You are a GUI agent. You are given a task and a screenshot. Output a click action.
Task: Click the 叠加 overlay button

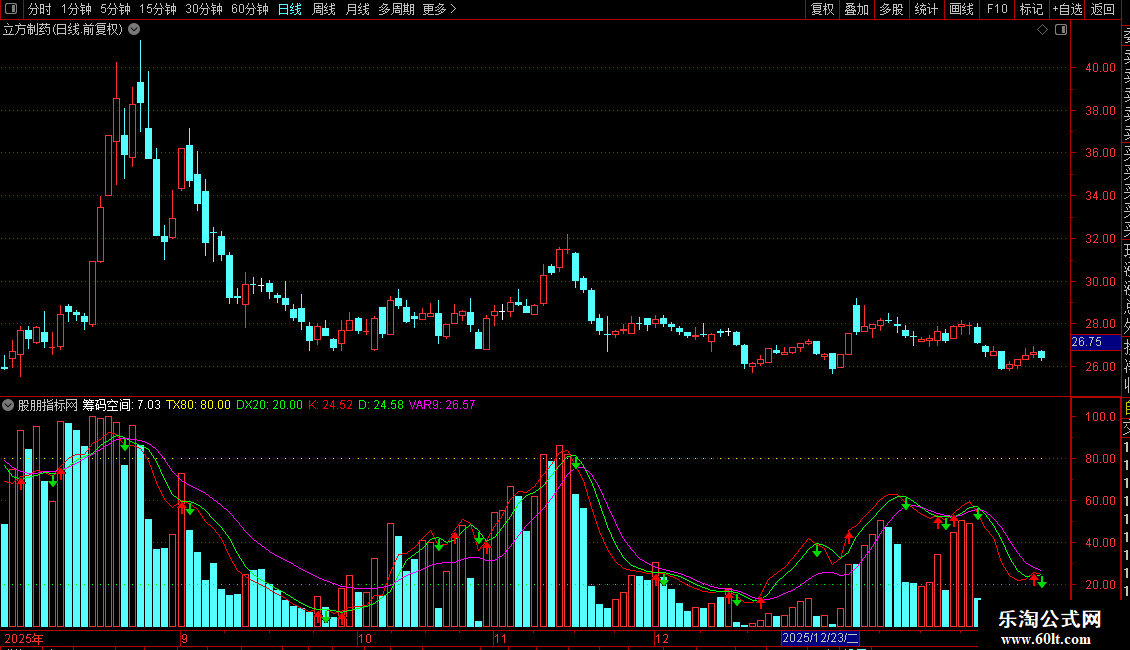(857, 9)
